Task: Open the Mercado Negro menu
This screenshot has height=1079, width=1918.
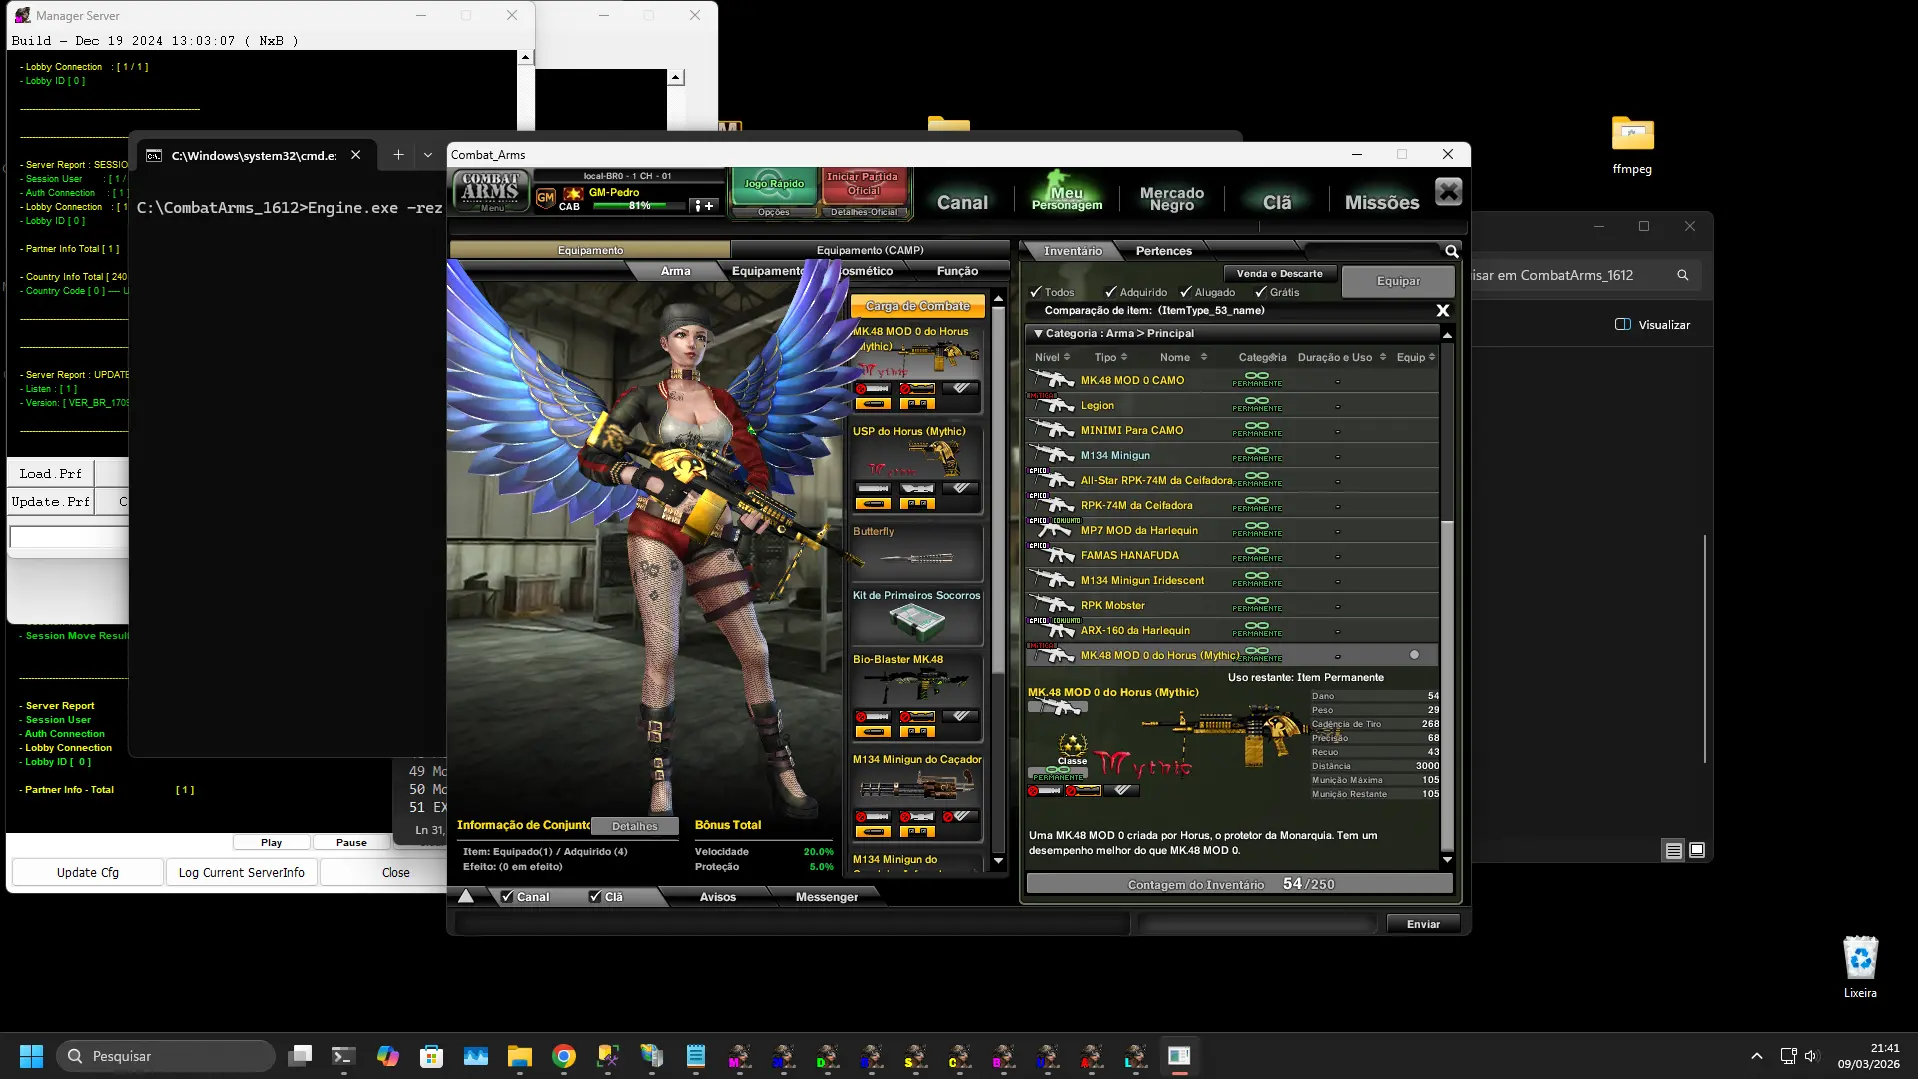Action: [x=1172, y=199]
